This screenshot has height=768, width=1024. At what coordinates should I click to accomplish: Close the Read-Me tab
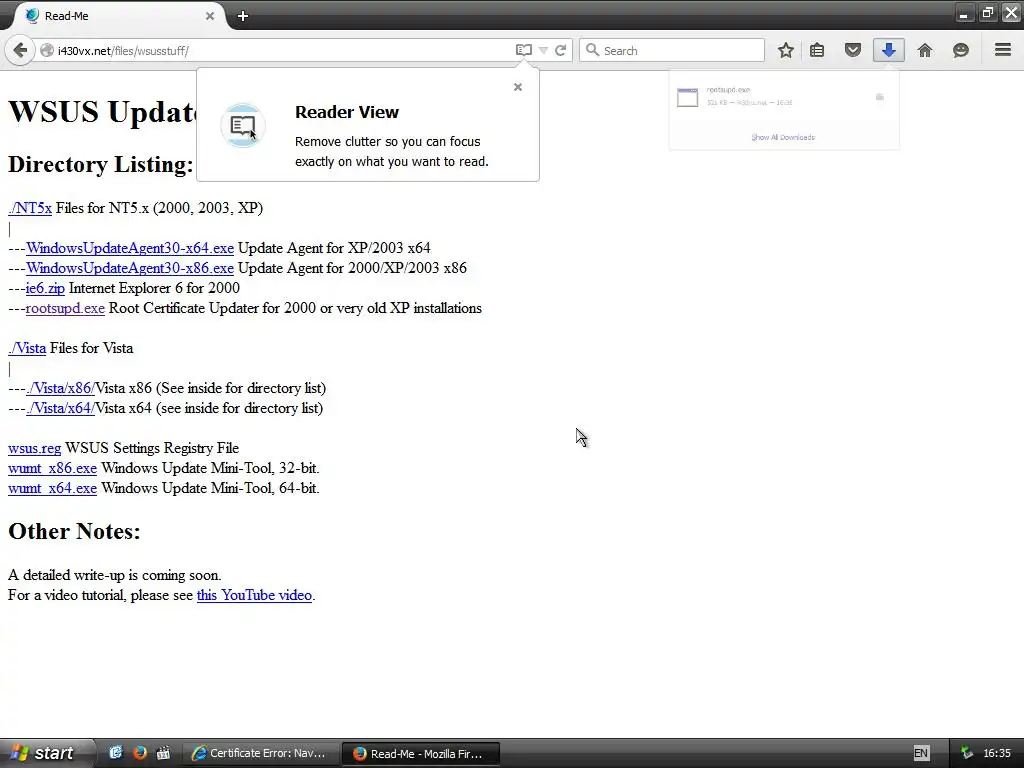[210, 16]
